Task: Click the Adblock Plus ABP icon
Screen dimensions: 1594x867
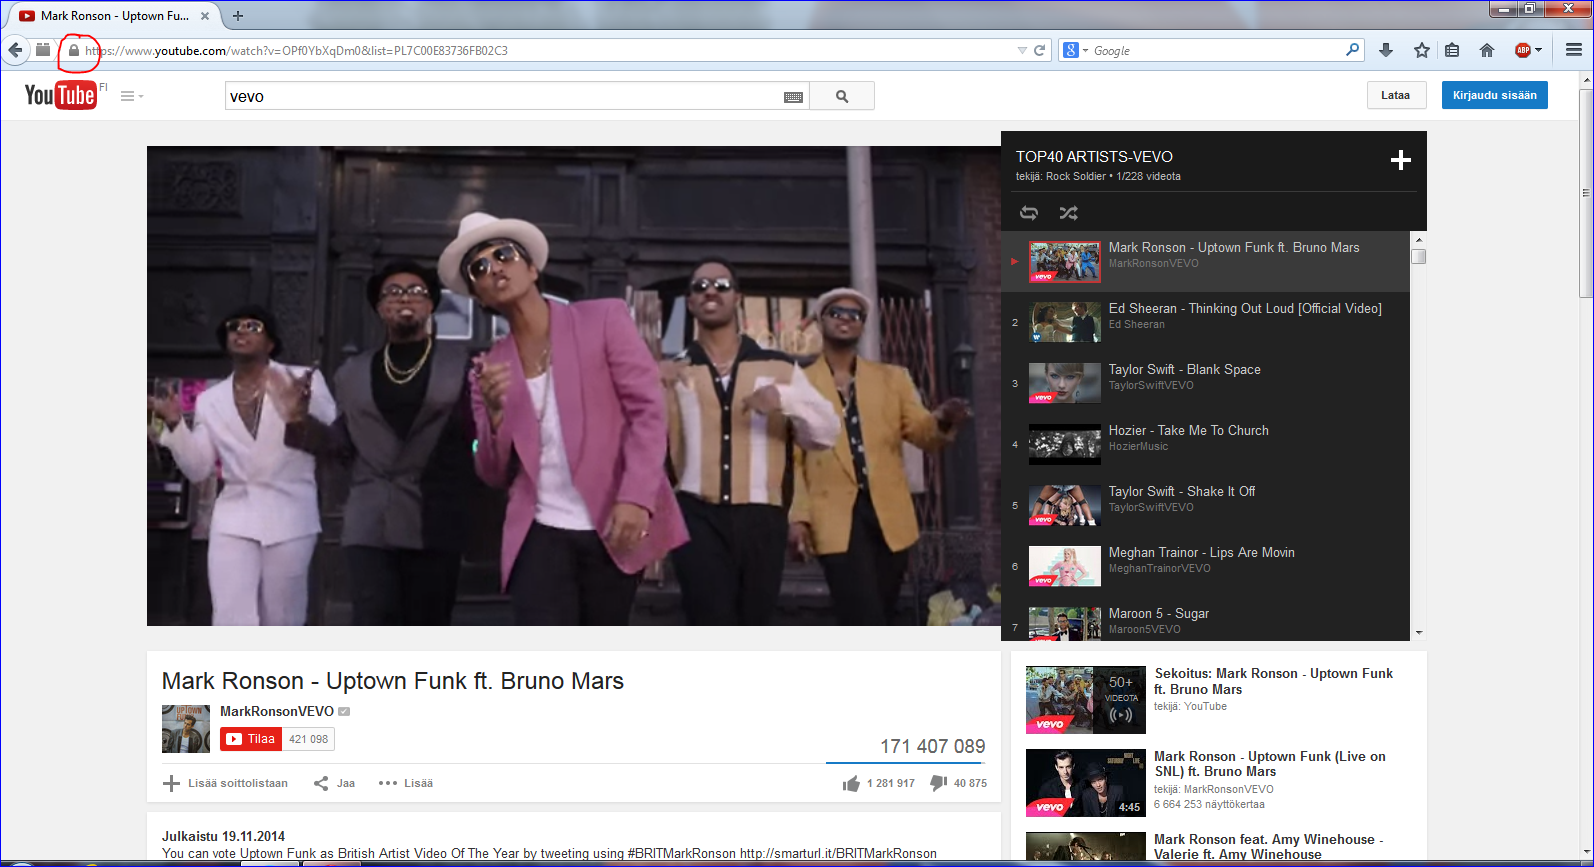Action: point(1522,50)
